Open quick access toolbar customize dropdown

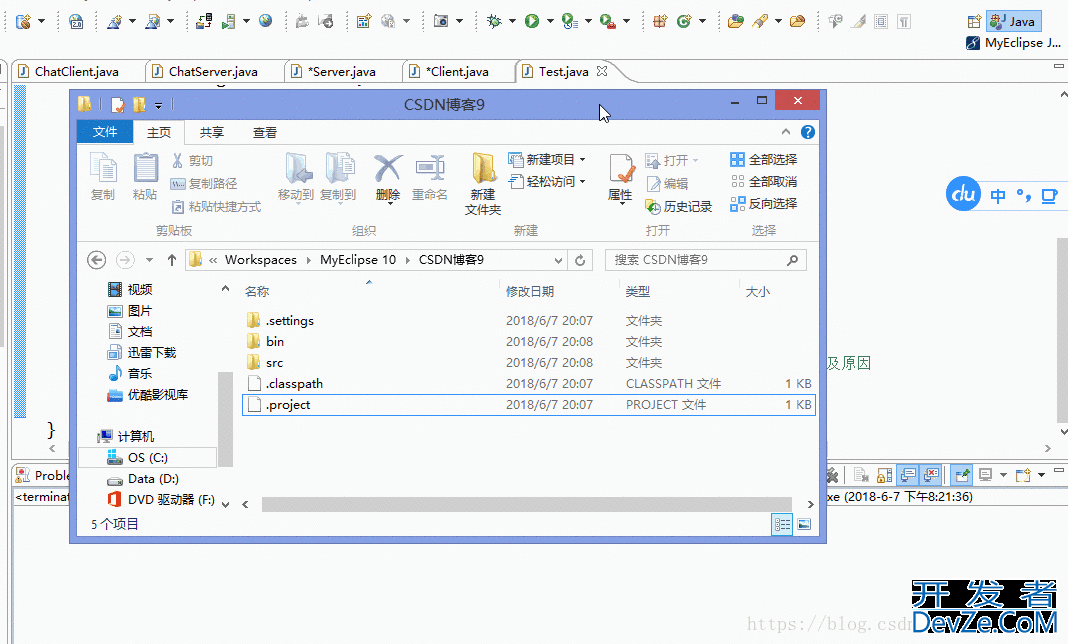tap(158, 106)
